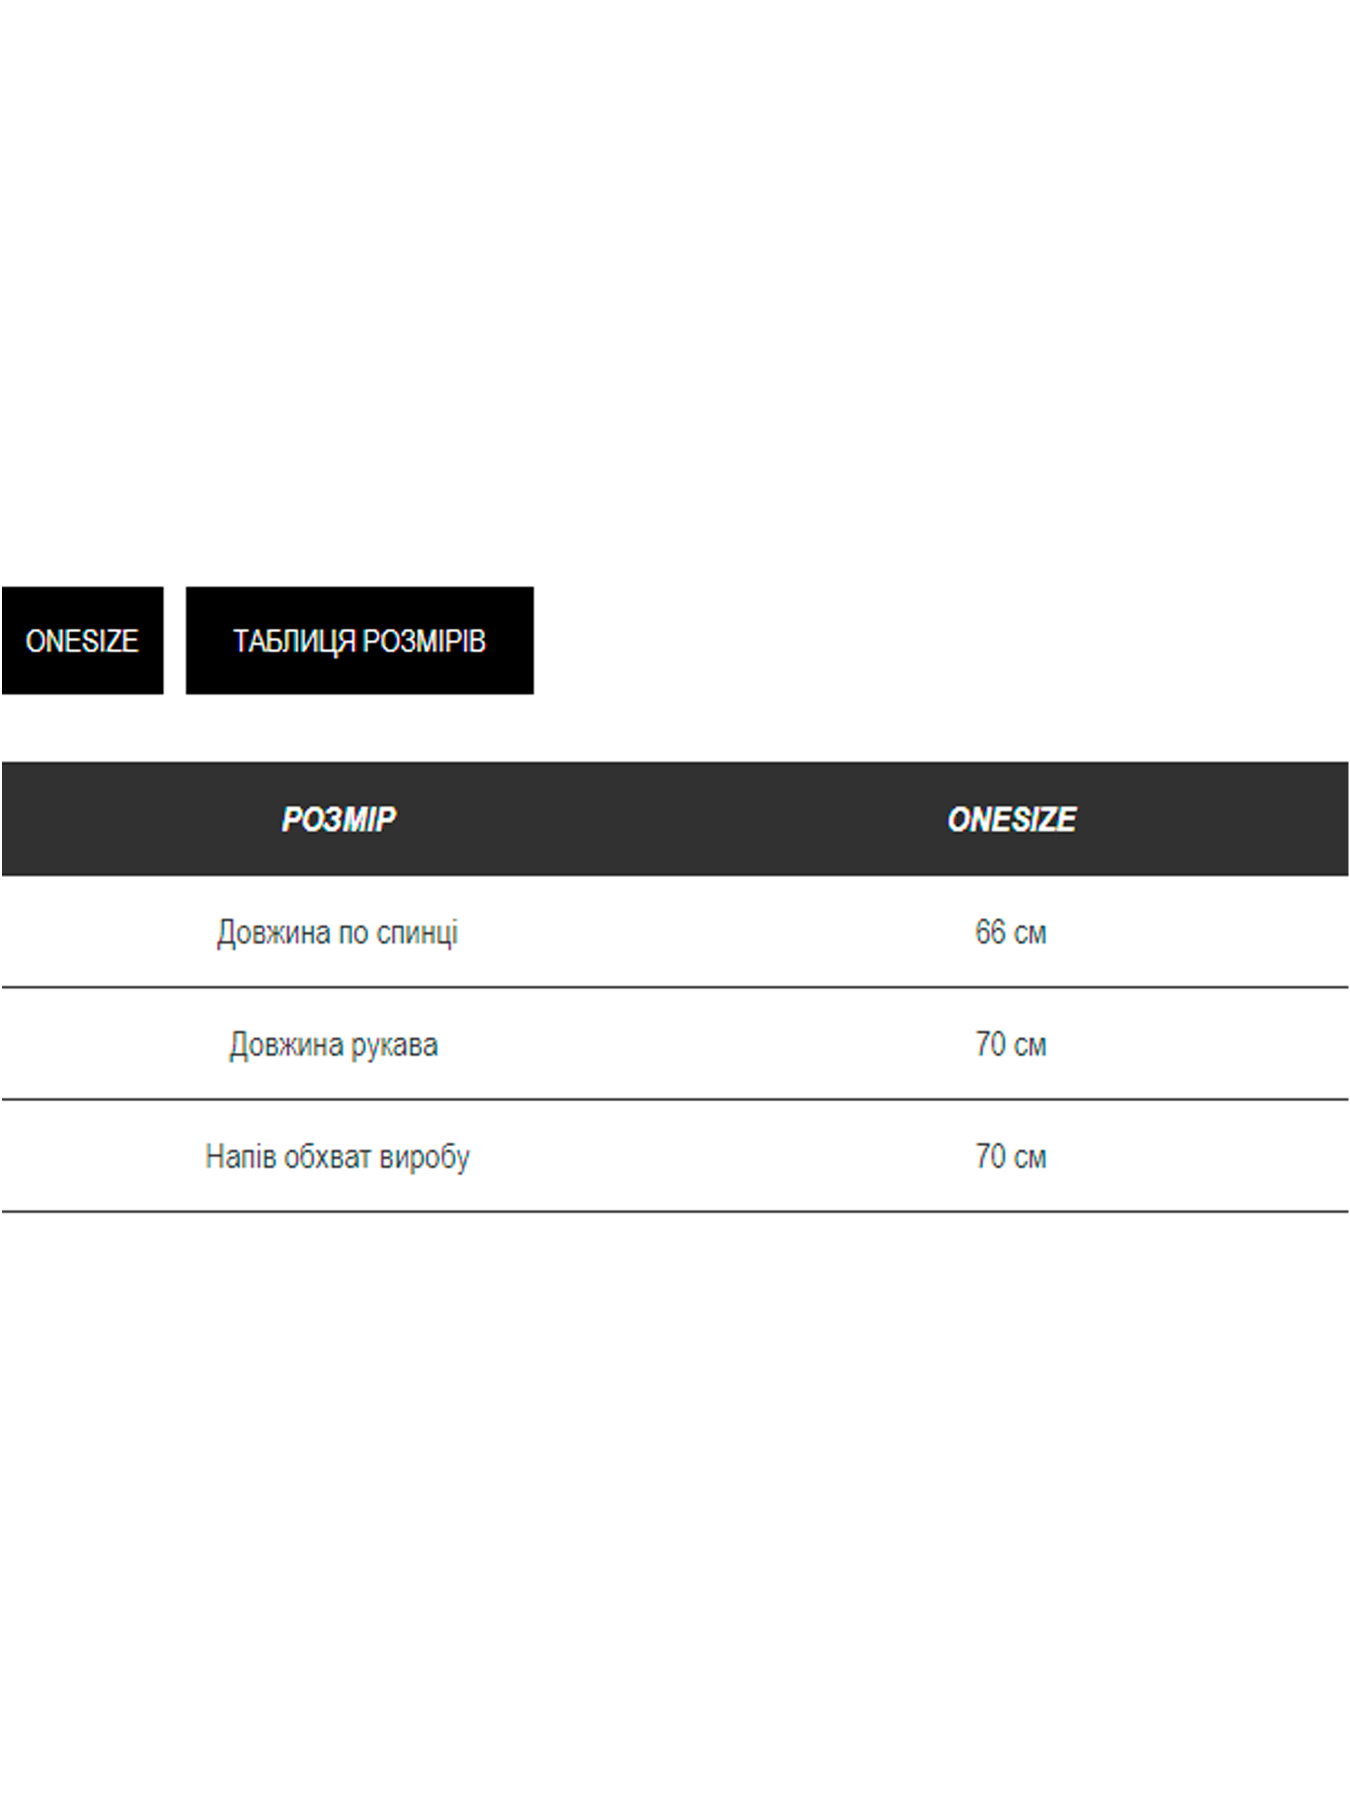Click the РОЗМІР column header
1350x1800 pixels.
(x=338, y=819)
